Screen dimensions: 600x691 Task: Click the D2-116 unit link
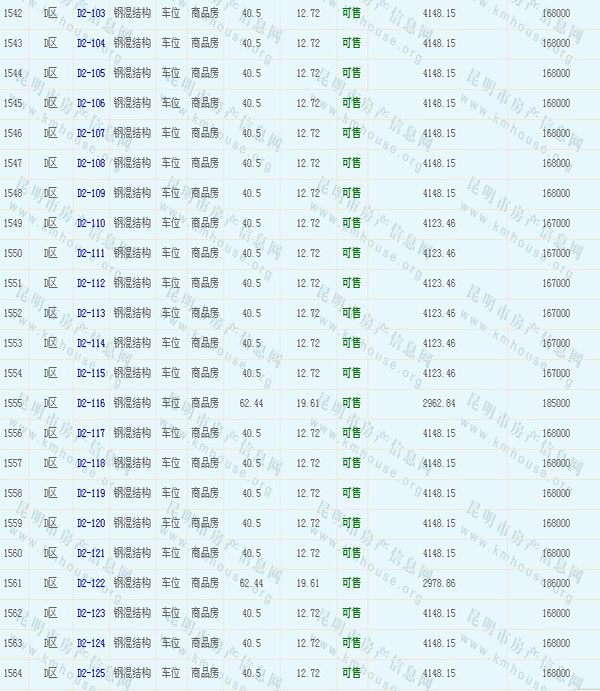click(x=90, y=404)
